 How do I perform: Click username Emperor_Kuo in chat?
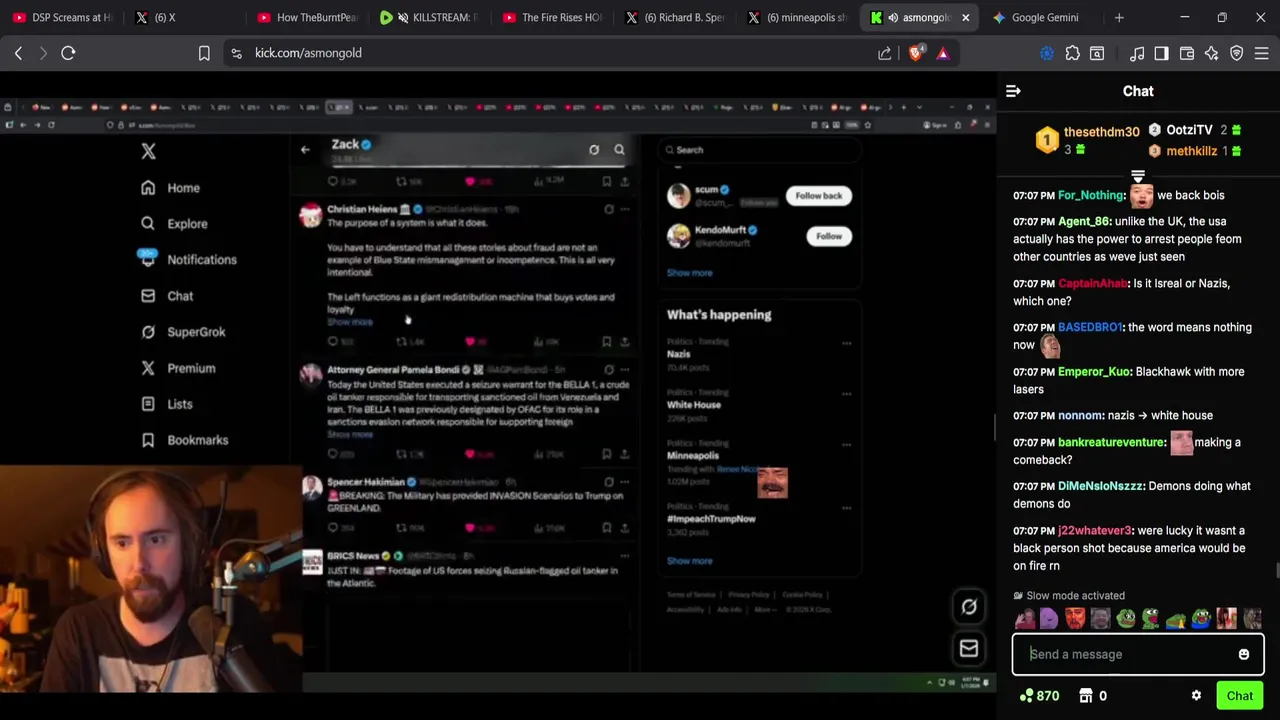click(1093, 372)
